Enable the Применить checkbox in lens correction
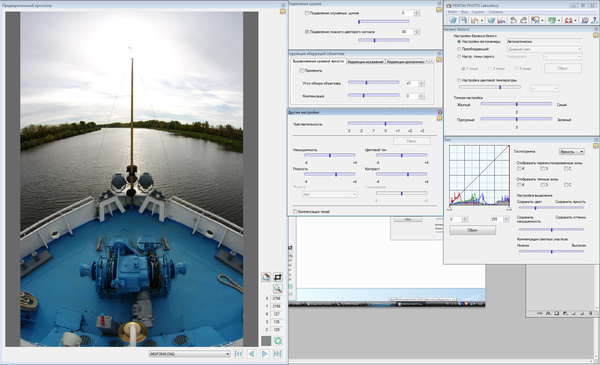600x365 pixels. [302, 70]
